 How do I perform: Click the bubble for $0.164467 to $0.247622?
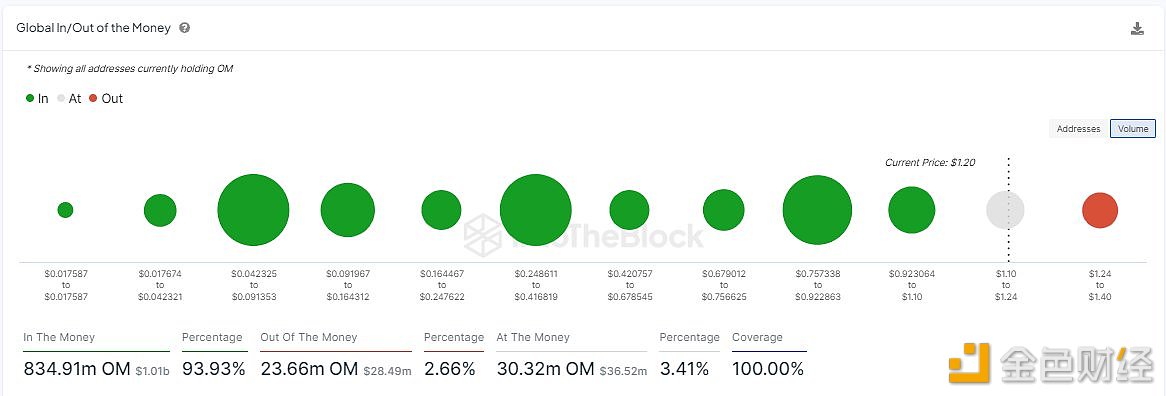tap(442, 210)
